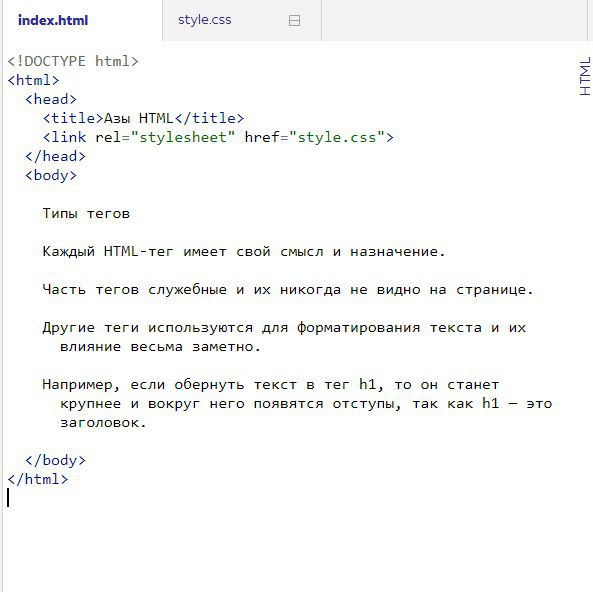The image size is (593, 592).
Task: Click the closing </body> tag
Action: pyautogui.click(x=55, y=460)
